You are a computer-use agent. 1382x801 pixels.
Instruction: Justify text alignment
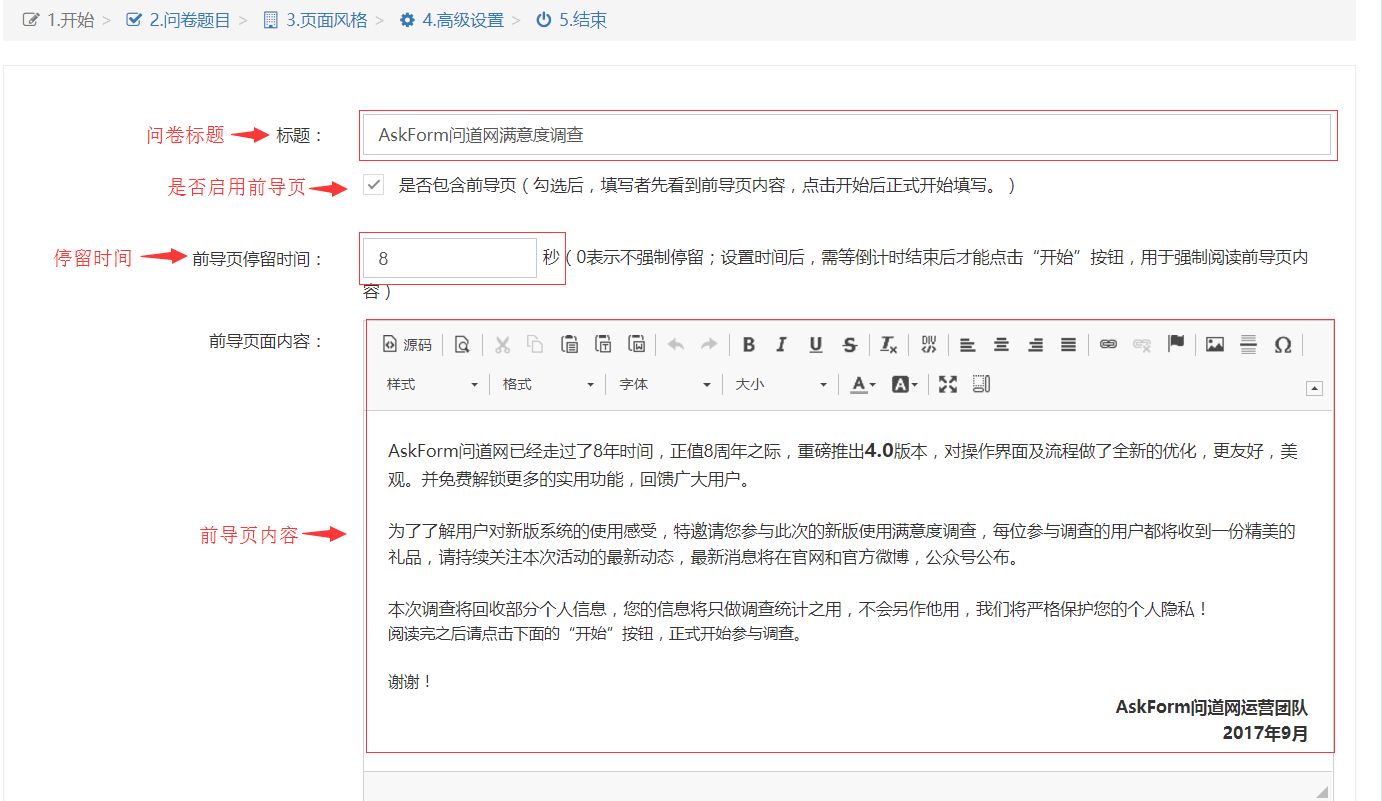1068,345
